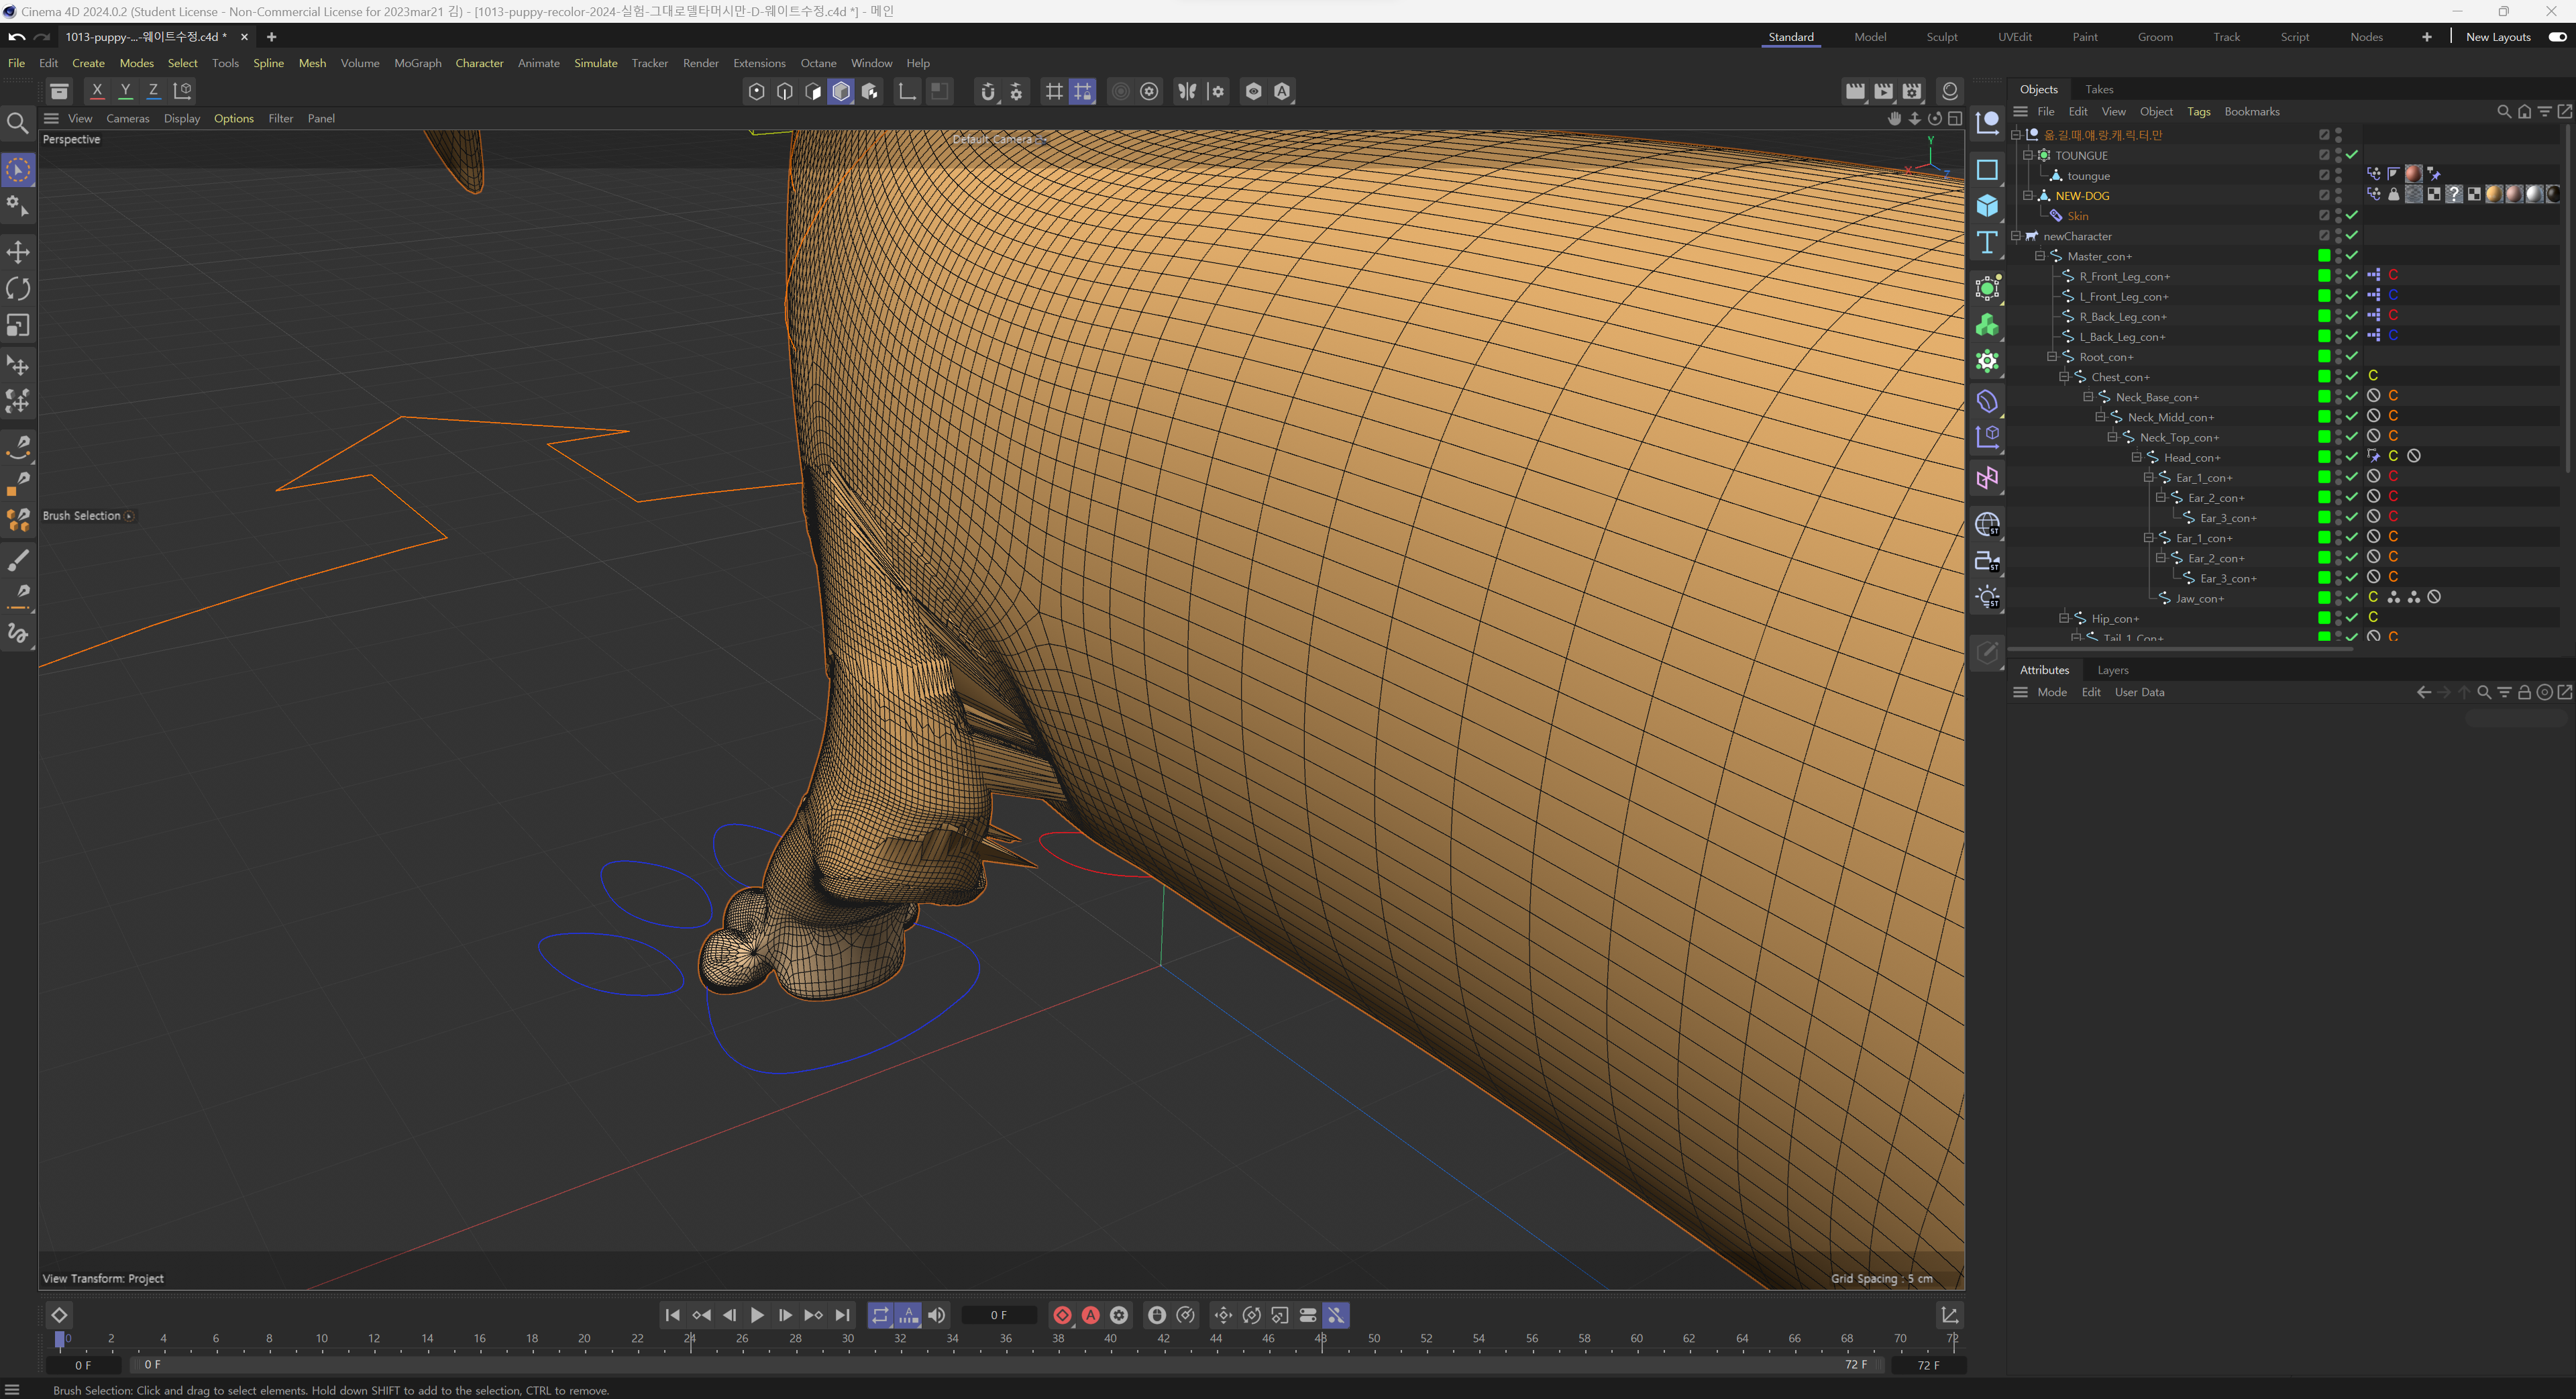Add a new project tab plus

pyautogui.click(x=271, y=37)
